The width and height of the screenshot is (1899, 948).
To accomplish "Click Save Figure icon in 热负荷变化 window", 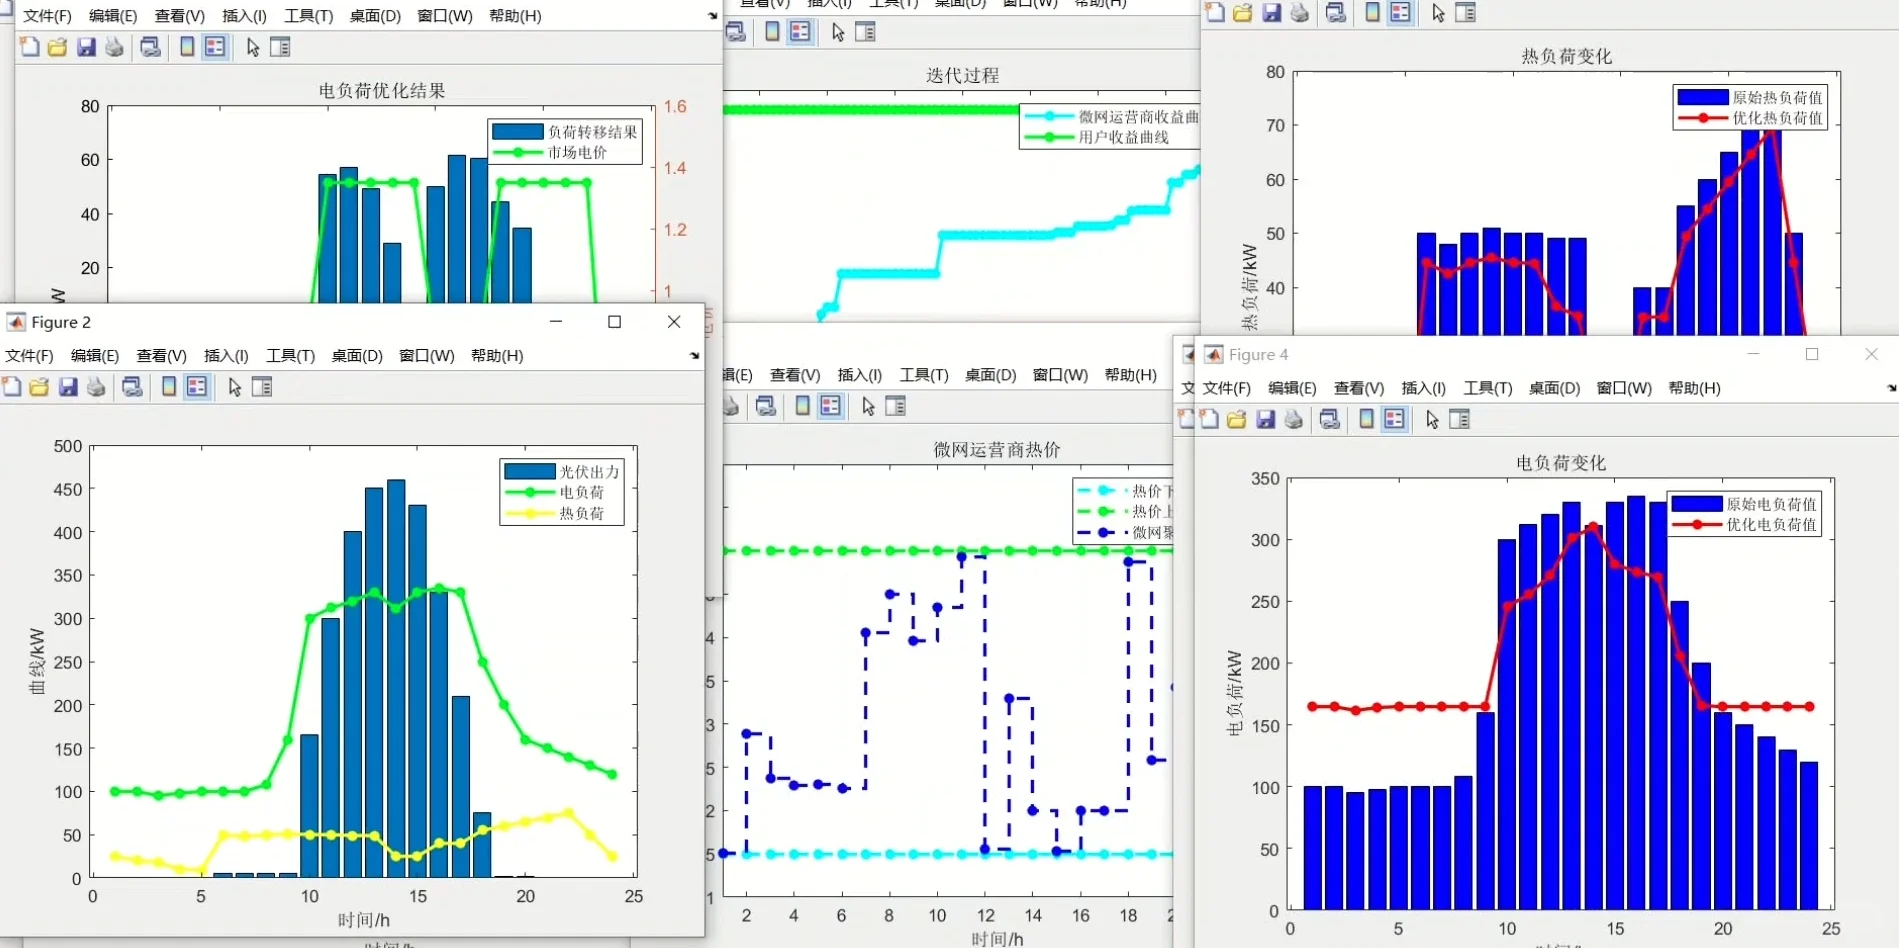I will 1272,13.
